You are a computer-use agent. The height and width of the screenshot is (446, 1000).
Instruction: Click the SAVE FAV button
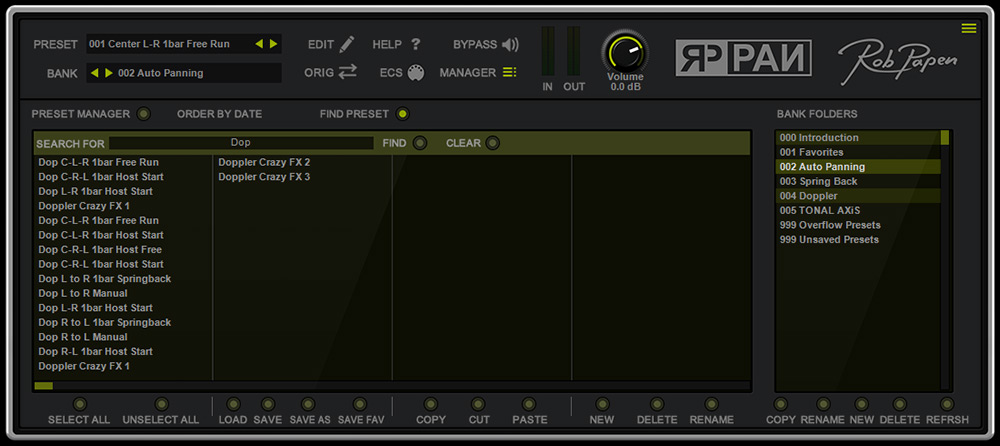(360, 404)
